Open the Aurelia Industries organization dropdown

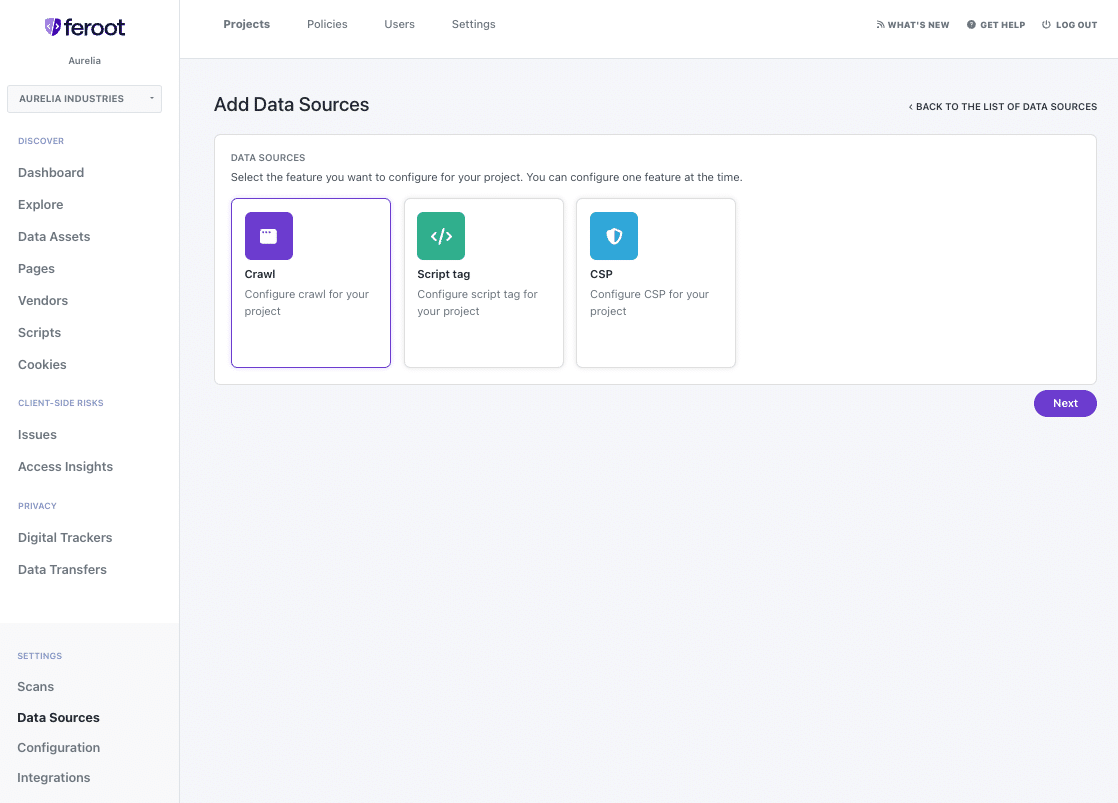pos(84,99)
